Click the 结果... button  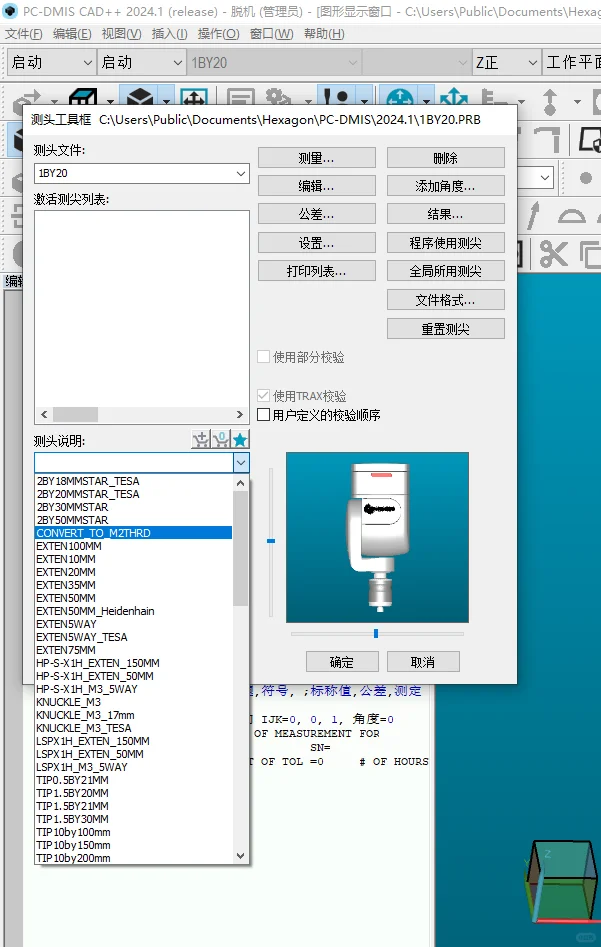coord(446,214)
